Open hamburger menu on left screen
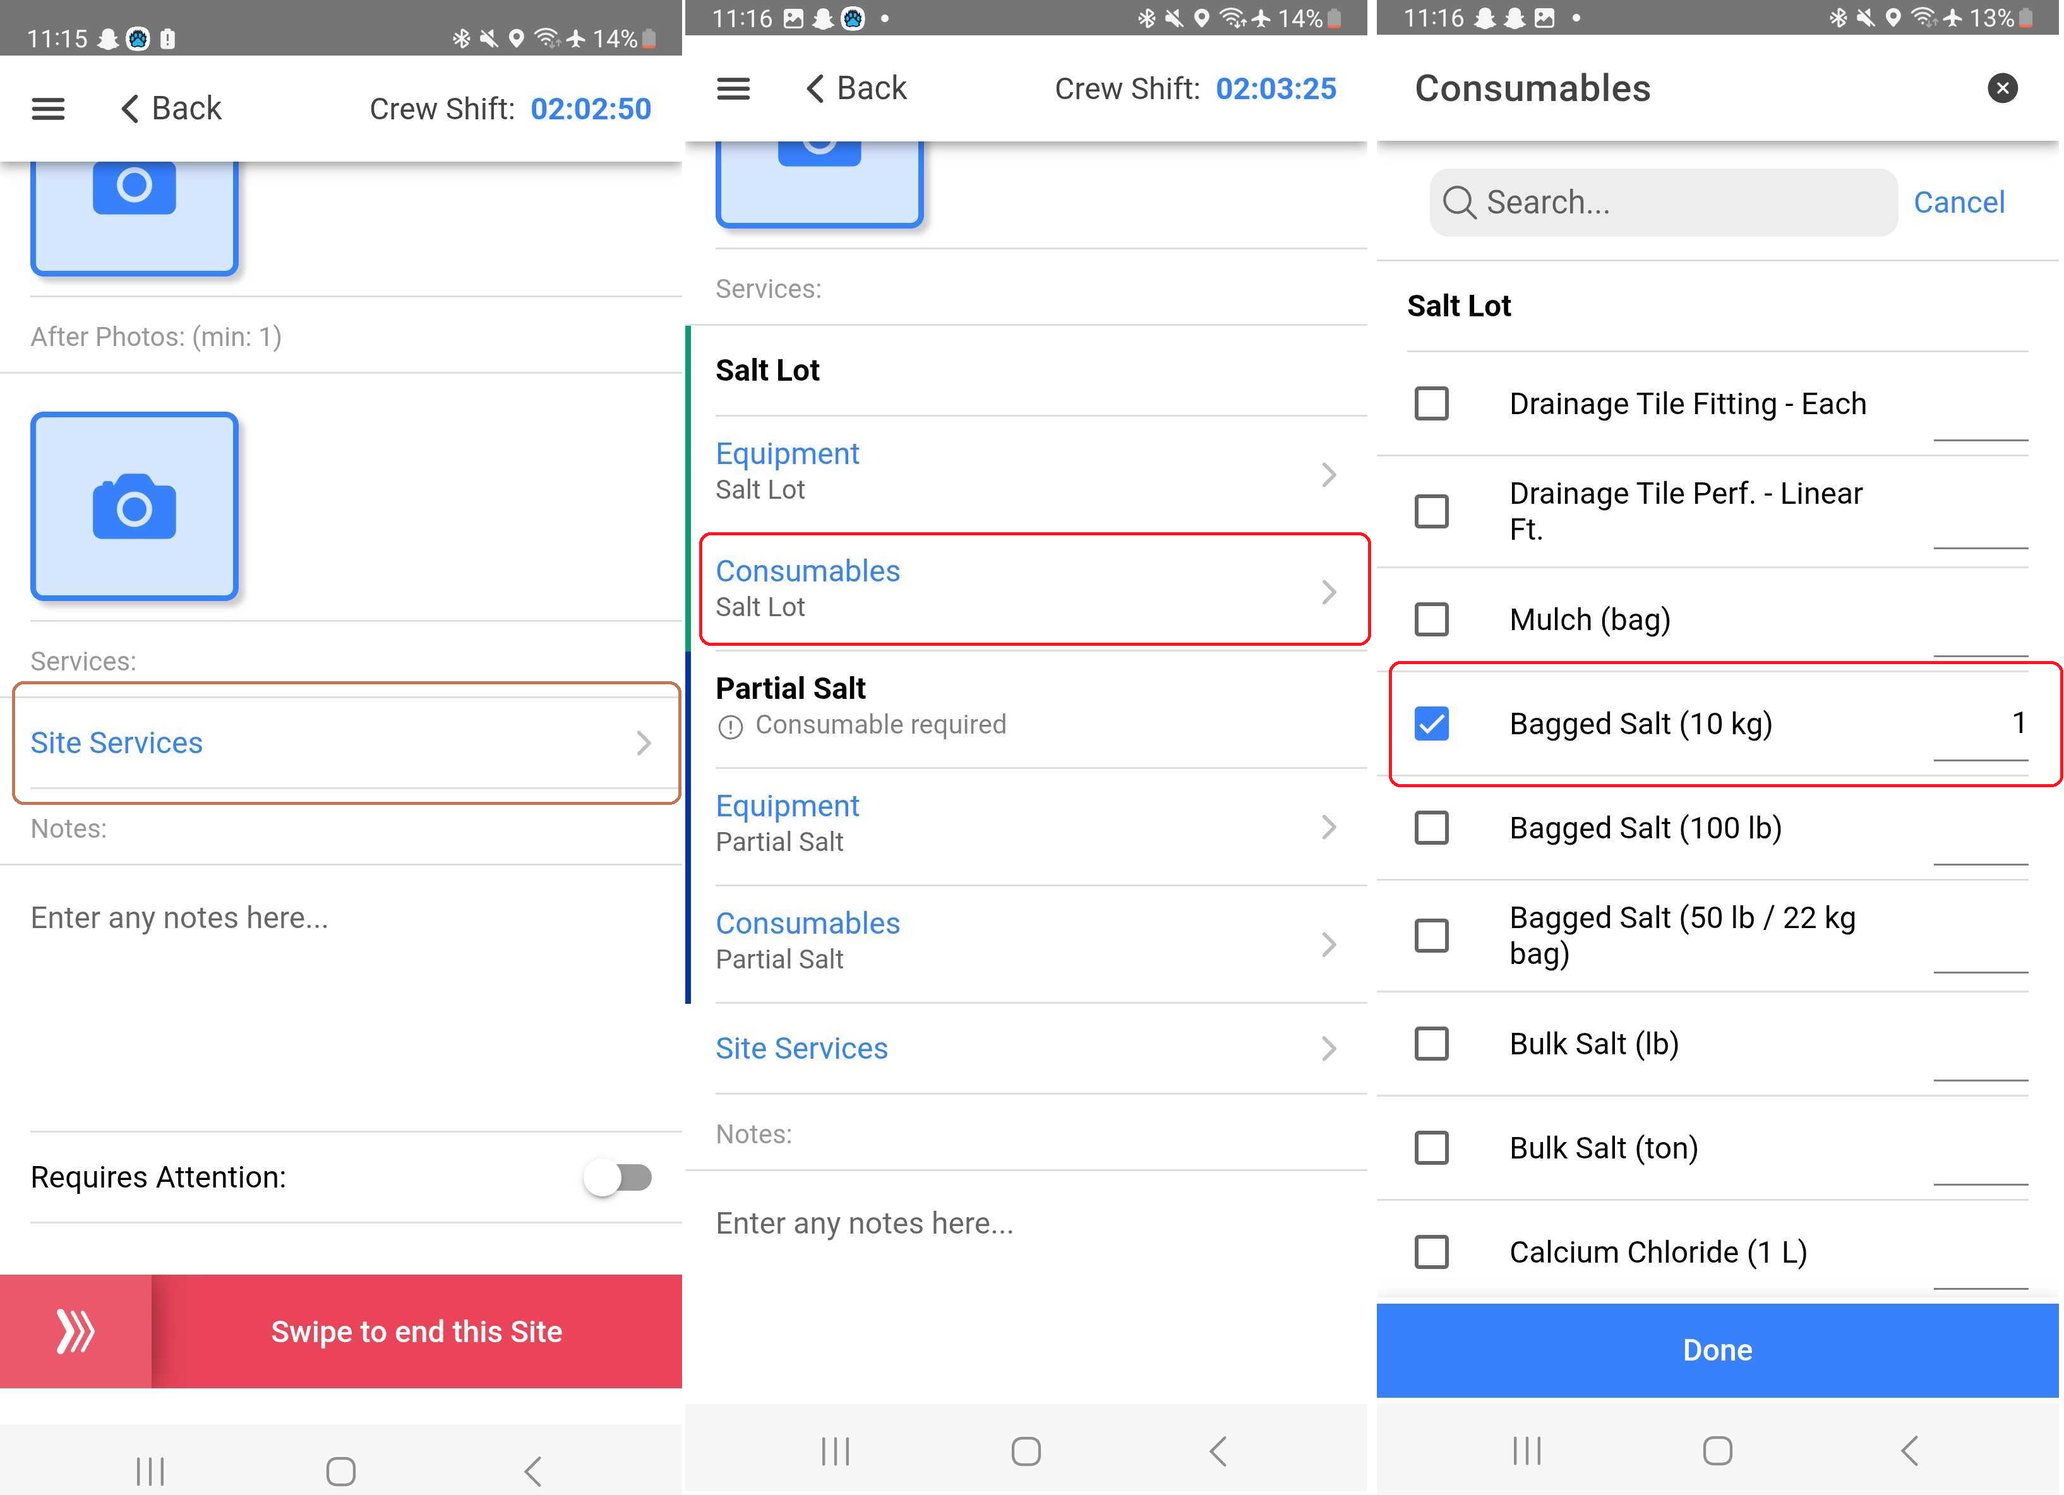2064x1495 pixels. [x=48, y=108]
